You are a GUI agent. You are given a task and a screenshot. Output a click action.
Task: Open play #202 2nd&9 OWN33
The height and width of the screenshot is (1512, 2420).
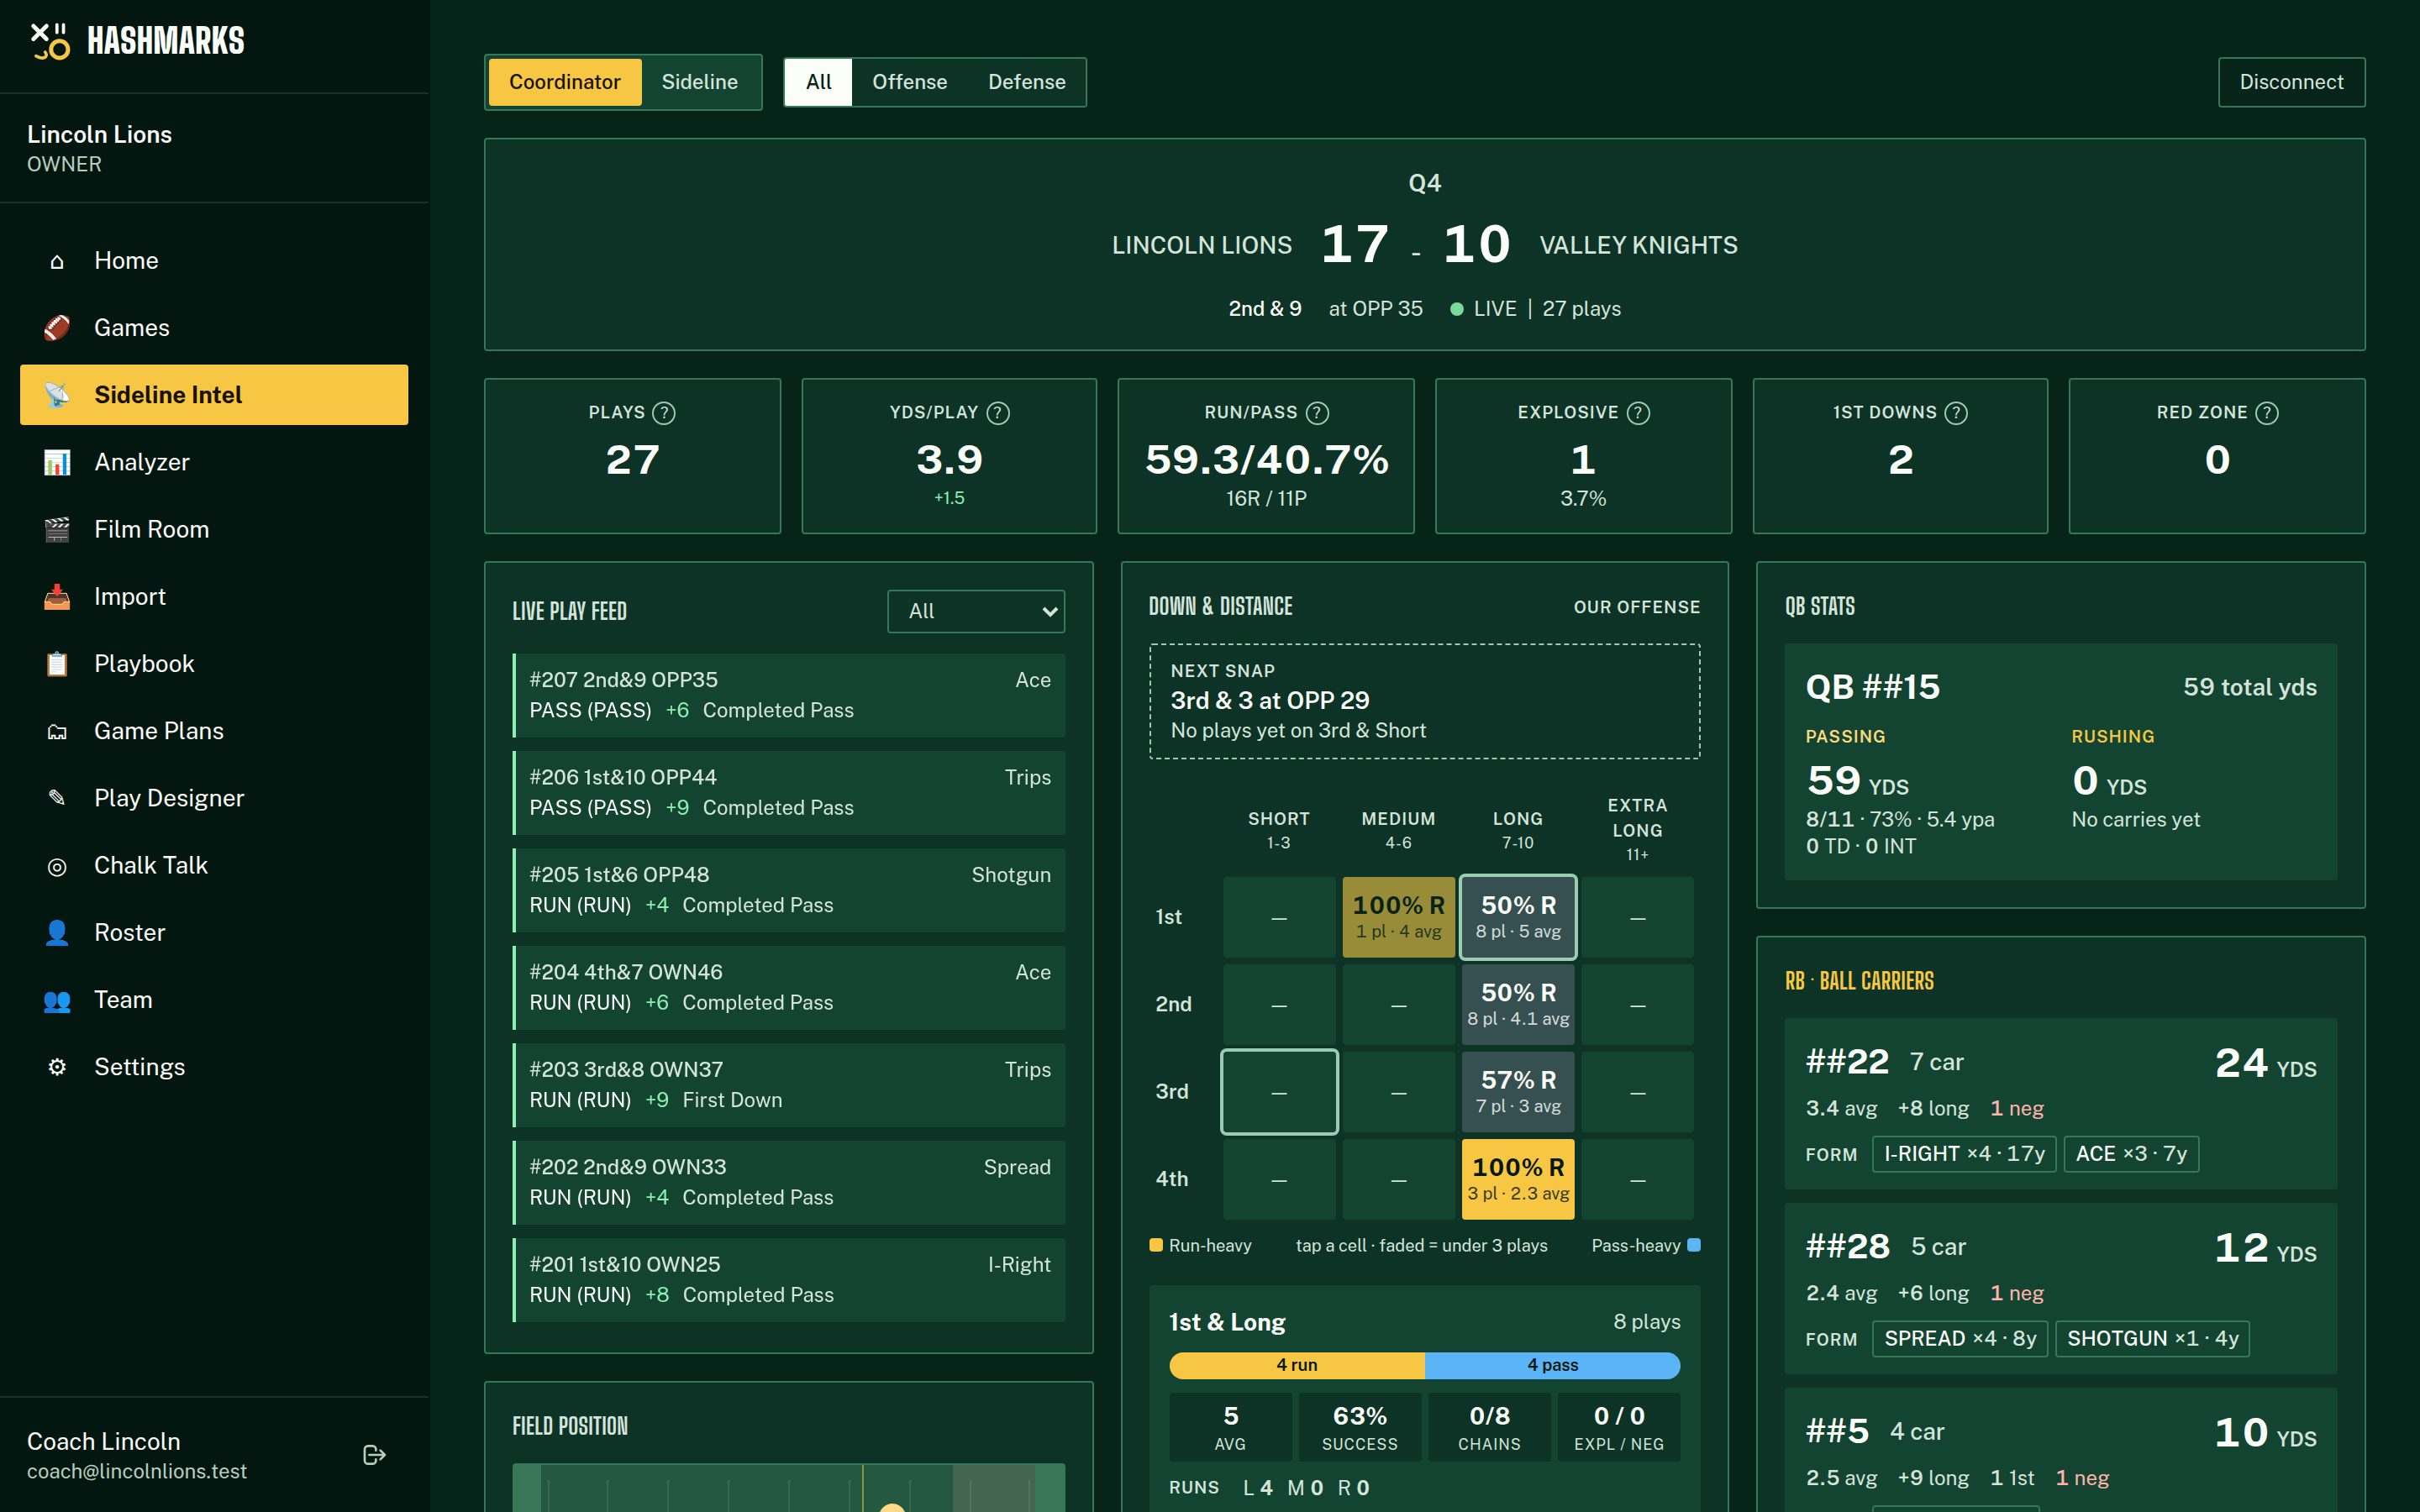point(788,1182)
